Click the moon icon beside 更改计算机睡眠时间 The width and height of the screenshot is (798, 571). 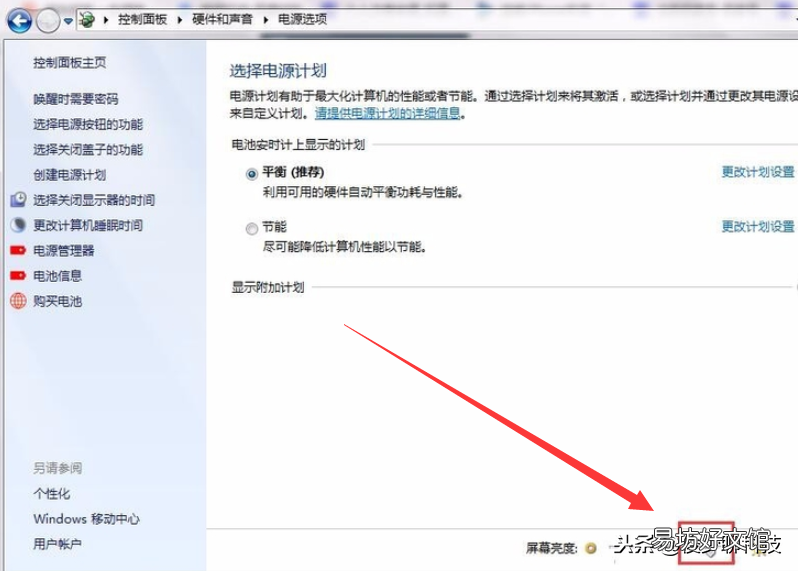coord(18,224)
